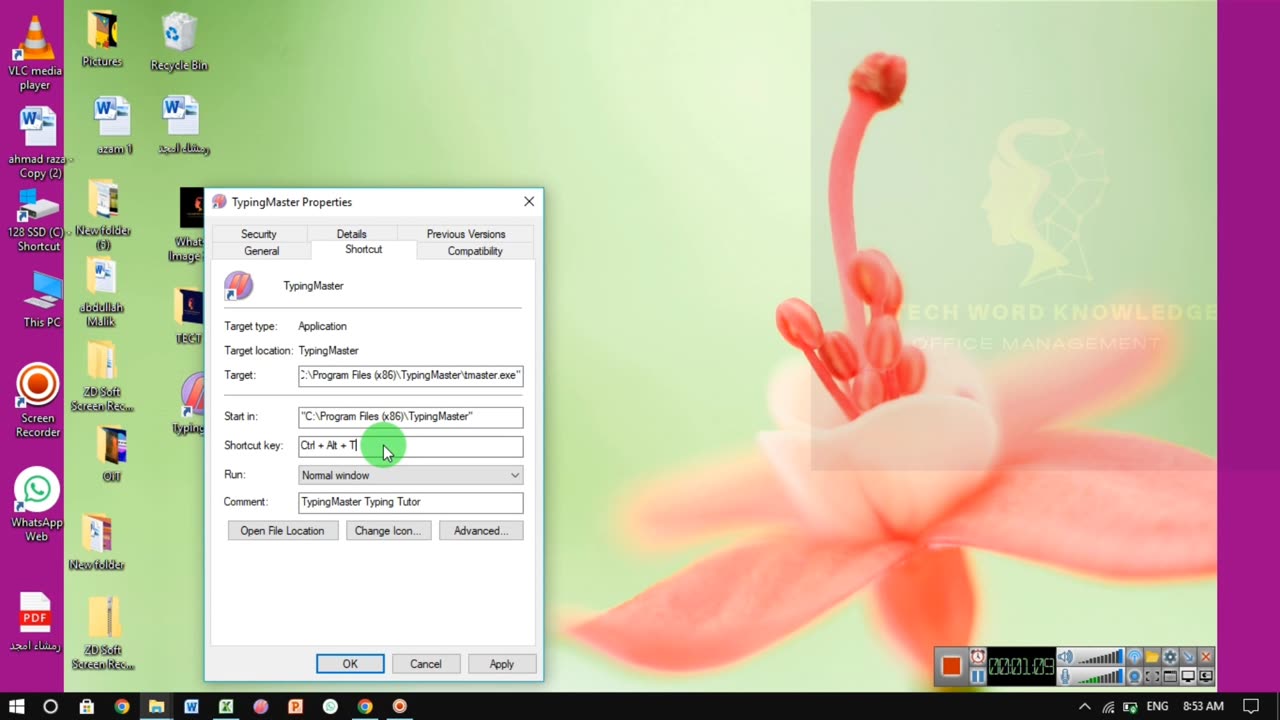
Task: Switch to Excel in the taskbar
Action: pyautogui.click(x=226, y=706)
